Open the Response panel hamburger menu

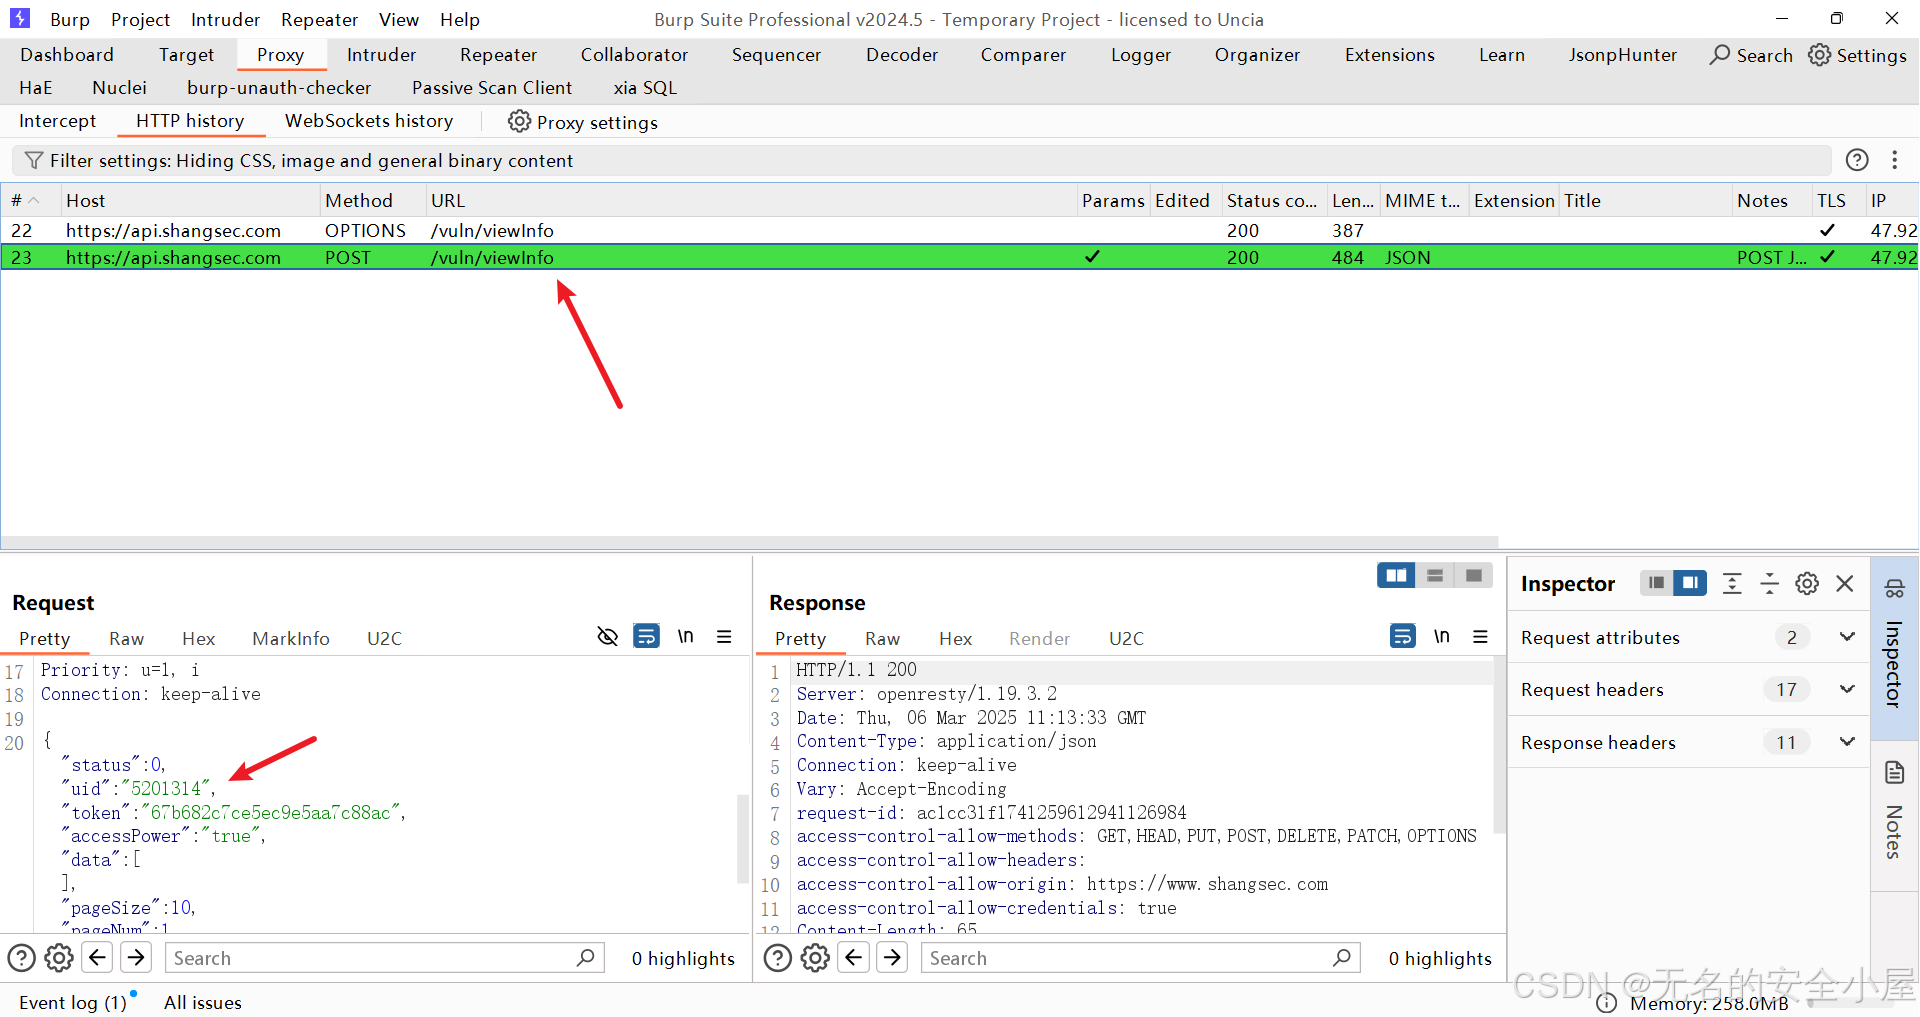[x=1481, y=637]
